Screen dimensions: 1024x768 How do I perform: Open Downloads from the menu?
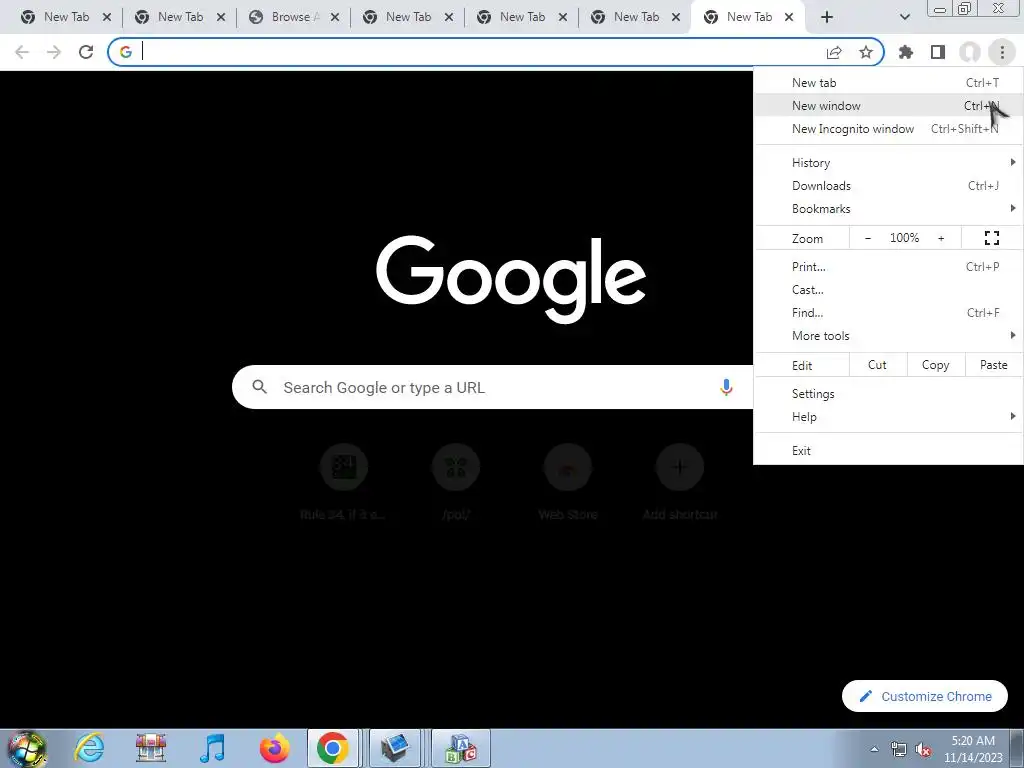pyautogui.click(x=888, y=185)
